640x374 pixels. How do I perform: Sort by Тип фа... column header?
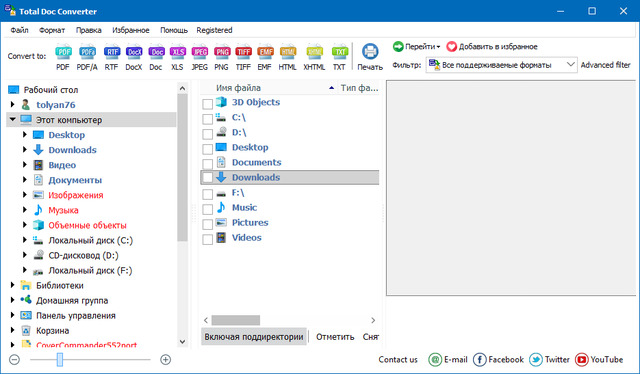(359, 88)
